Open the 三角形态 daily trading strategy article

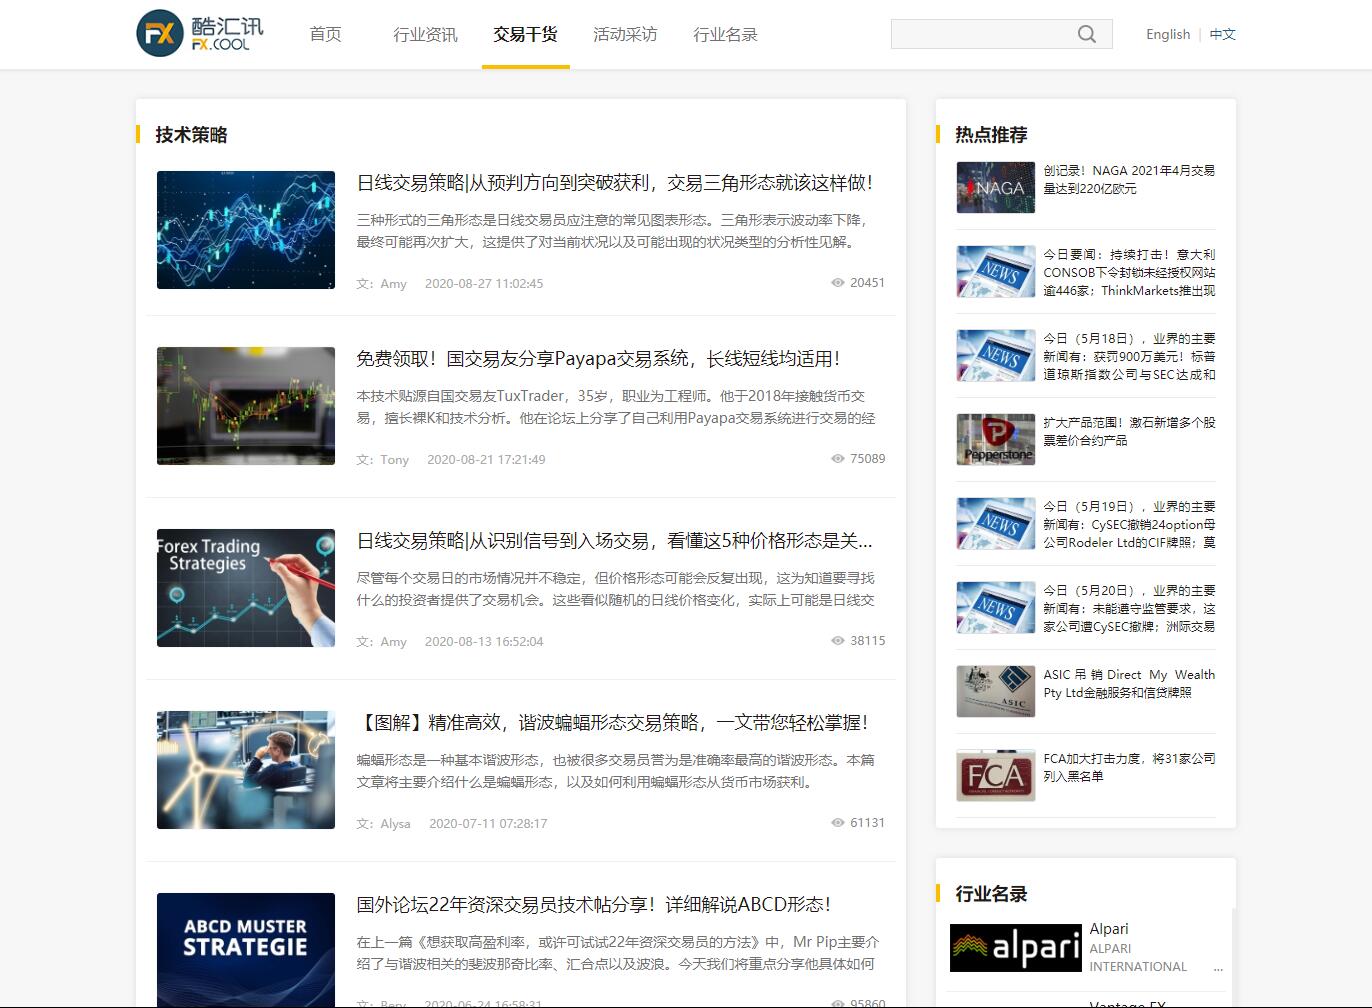pyautogui.click(x=614, y=184)
